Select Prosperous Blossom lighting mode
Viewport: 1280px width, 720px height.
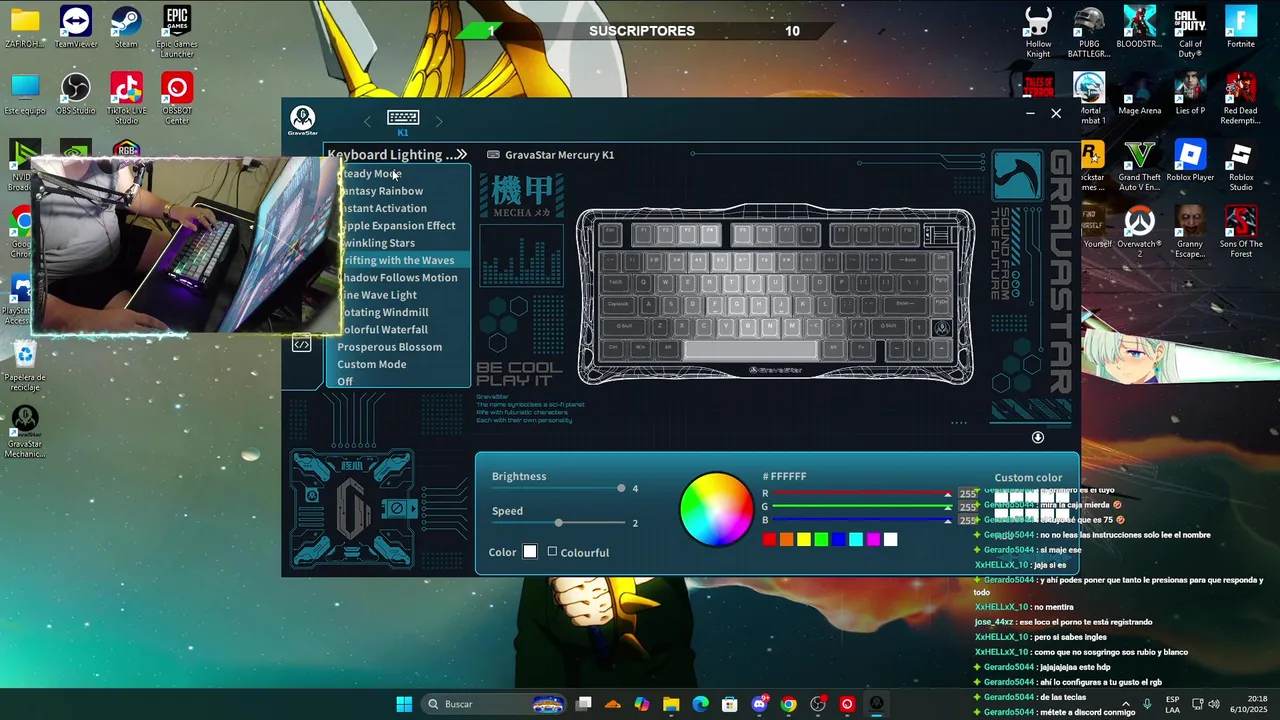[x=398, y=347]
